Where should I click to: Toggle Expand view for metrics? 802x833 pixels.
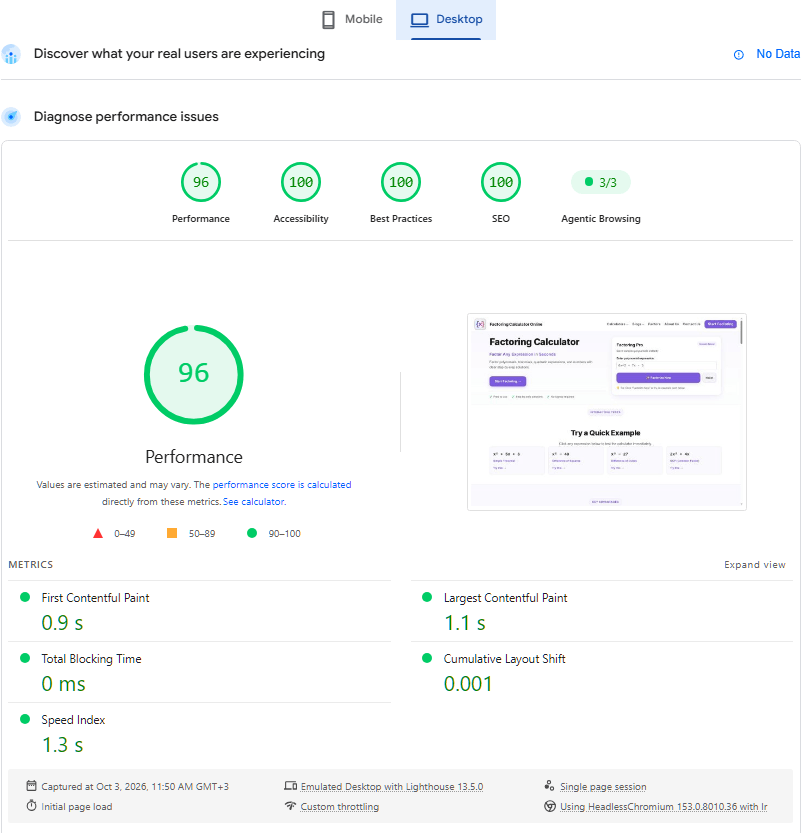pyautogui.click(x=755, y=564)
